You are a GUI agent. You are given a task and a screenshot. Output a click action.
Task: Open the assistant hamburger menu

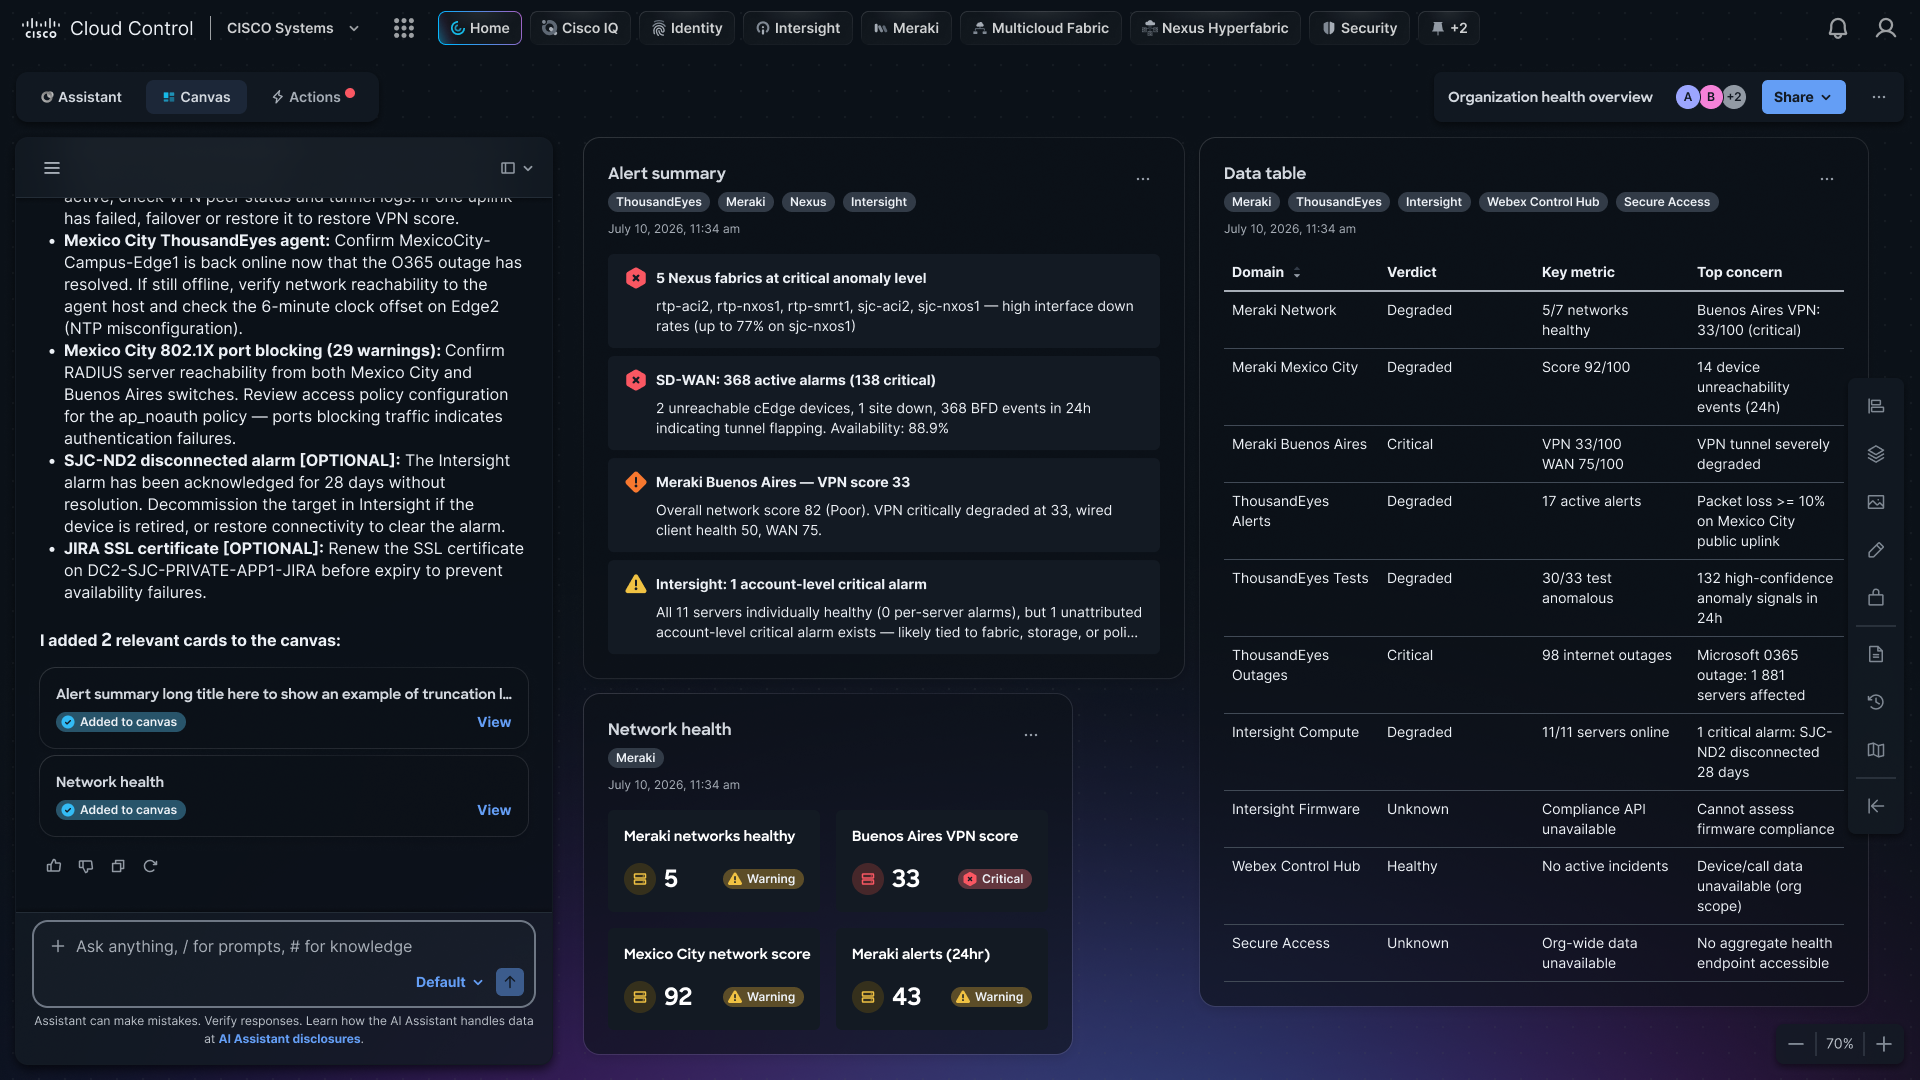pos(52,168)
